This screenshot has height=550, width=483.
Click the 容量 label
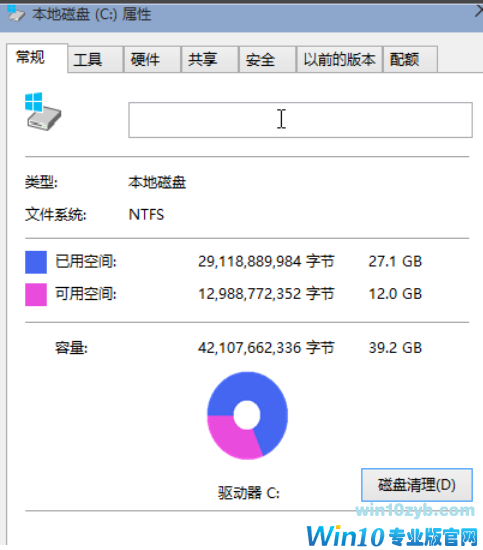[x=71, y=348]
